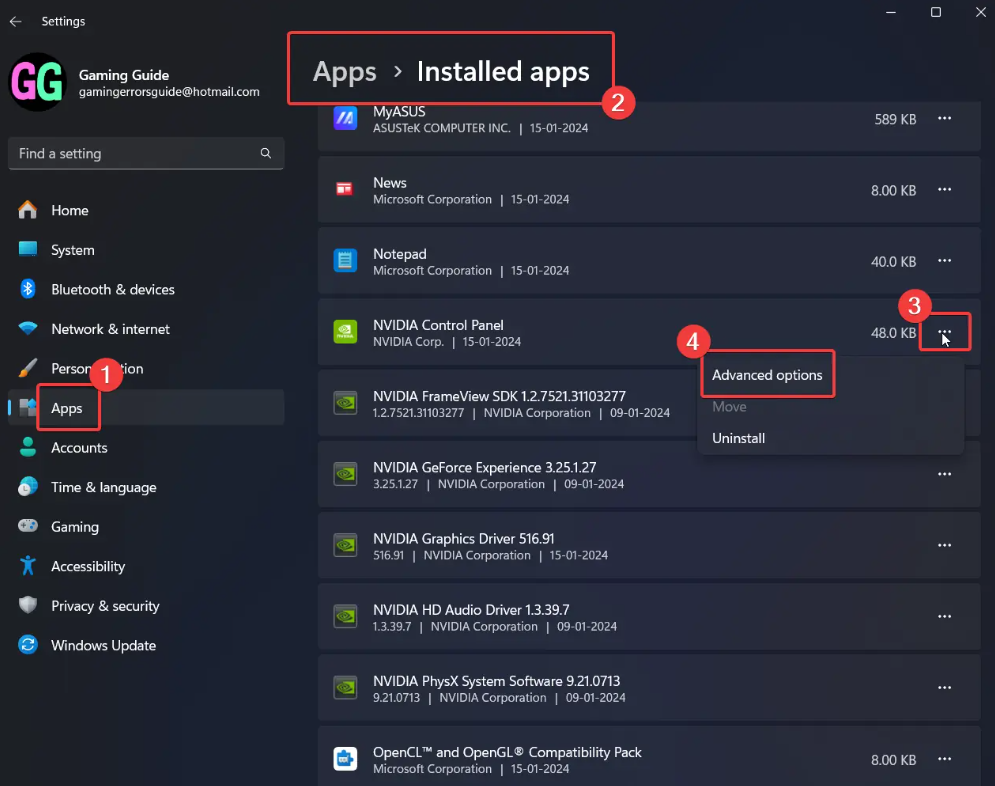Click the NVIDIA FrameView SDK name text
This screenshot has width=995, height=786.
[499, 396]
